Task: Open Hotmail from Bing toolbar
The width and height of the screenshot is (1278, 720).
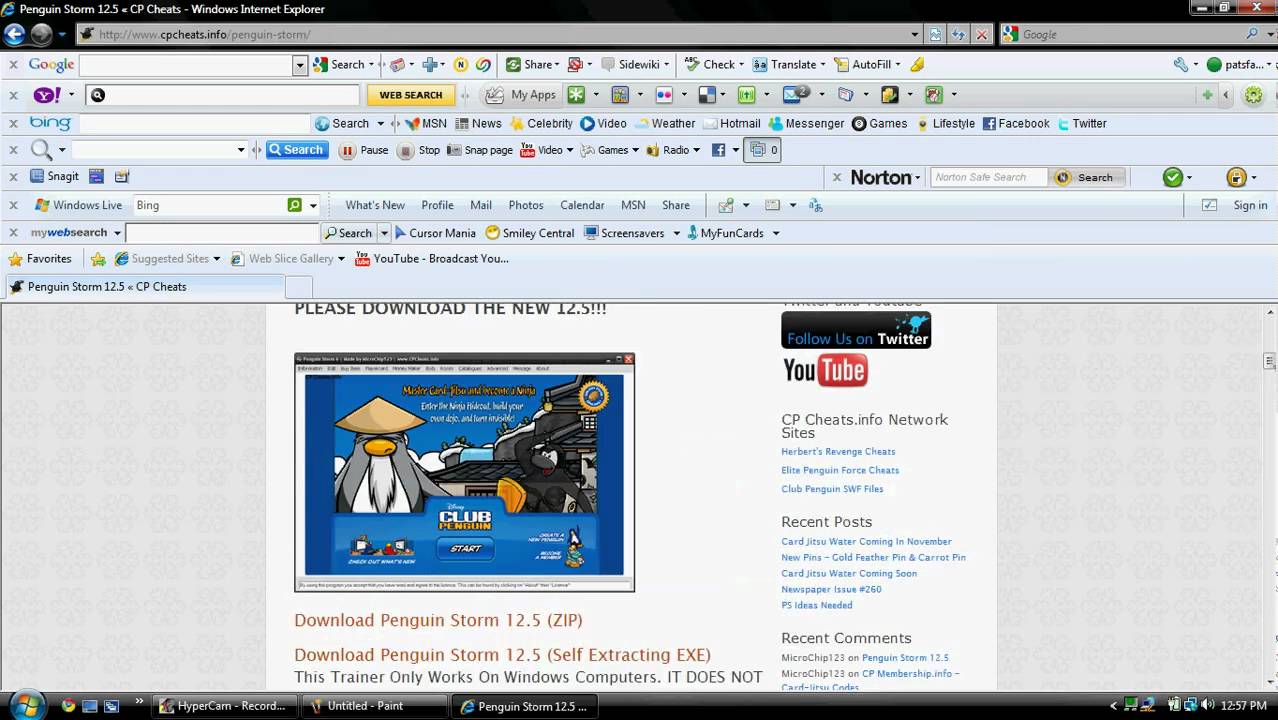Action: click(x=732, y=123)
